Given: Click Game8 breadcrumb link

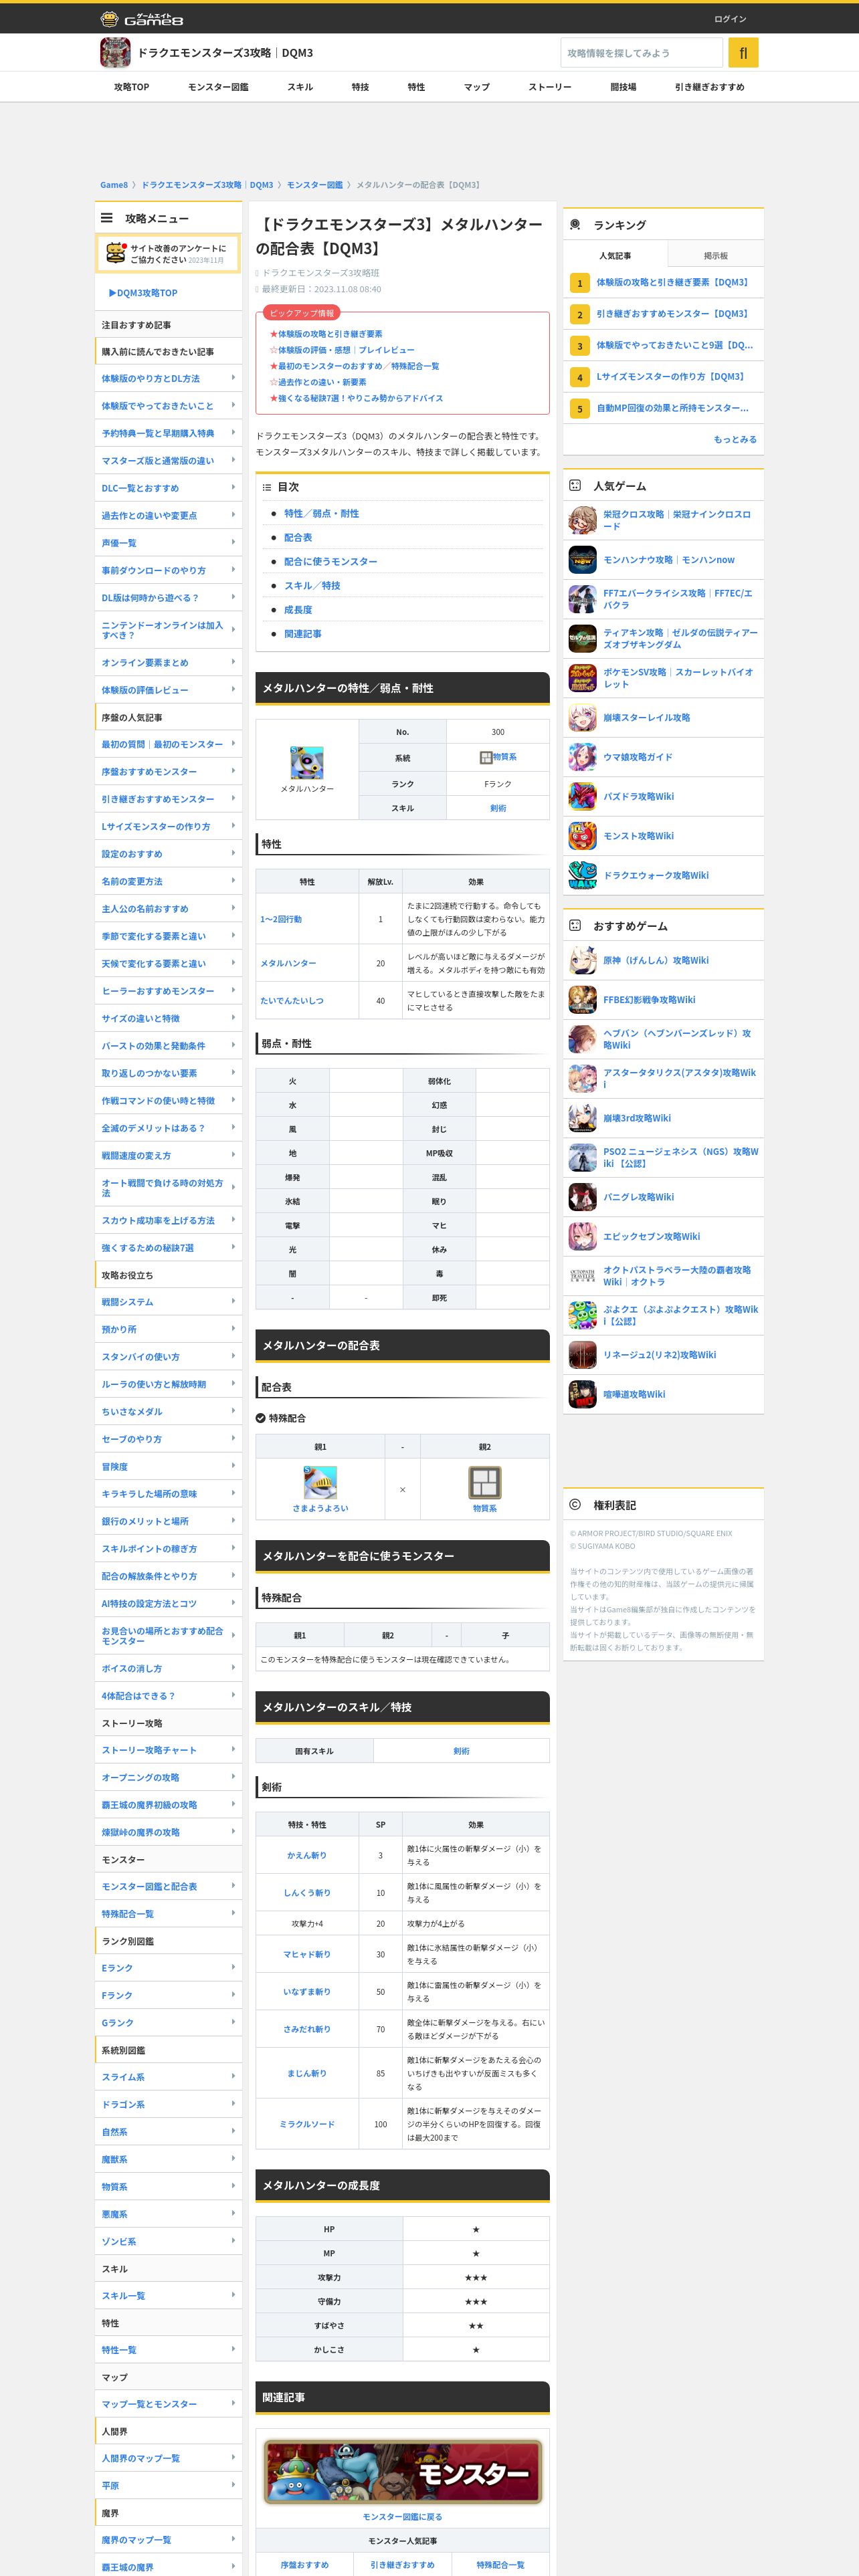Looking at the screenshot, I should click(114, 185).
